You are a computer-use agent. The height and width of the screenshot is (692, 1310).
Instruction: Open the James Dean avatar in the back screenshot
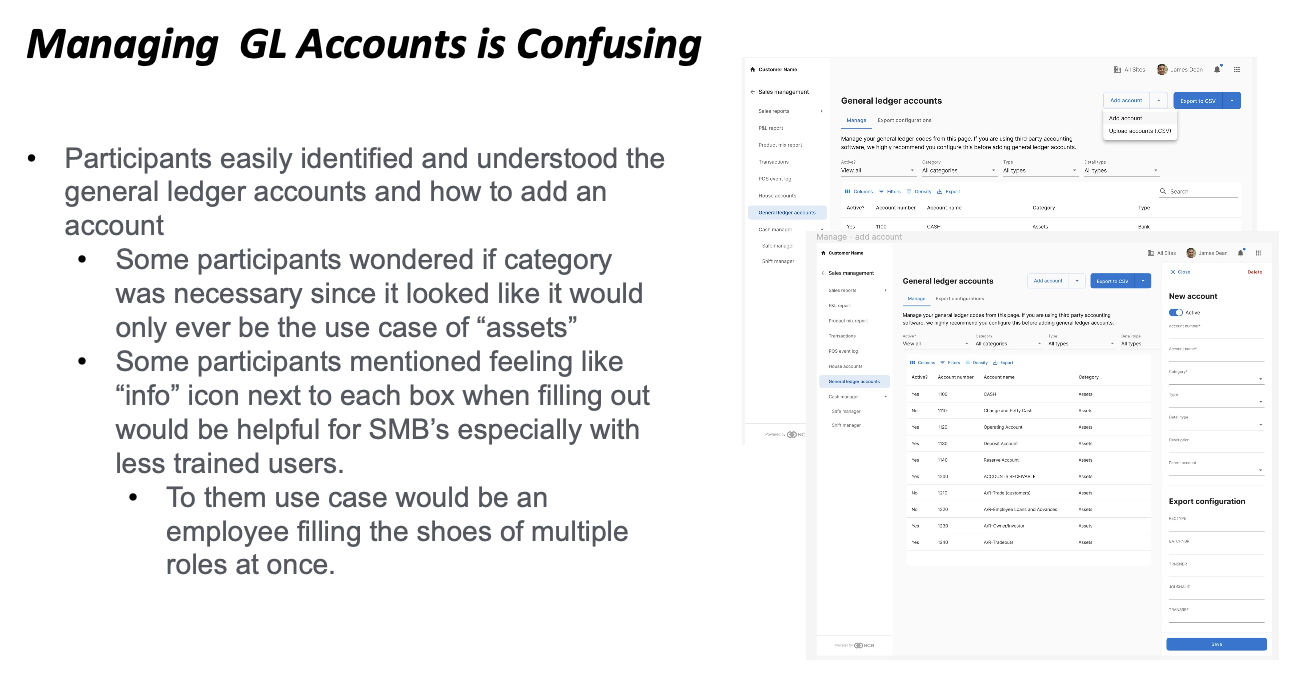(1162, 70)
